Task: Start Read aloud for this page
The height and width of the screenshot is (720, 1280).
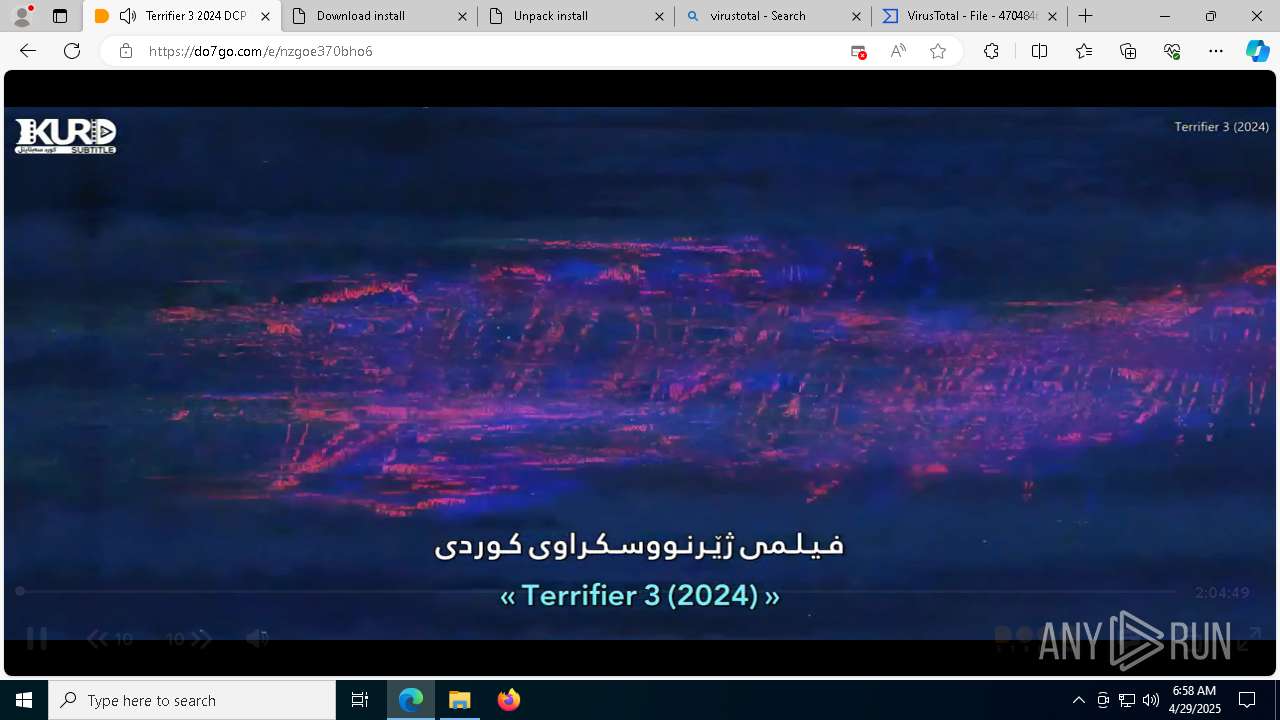Action: pos(898,51)
